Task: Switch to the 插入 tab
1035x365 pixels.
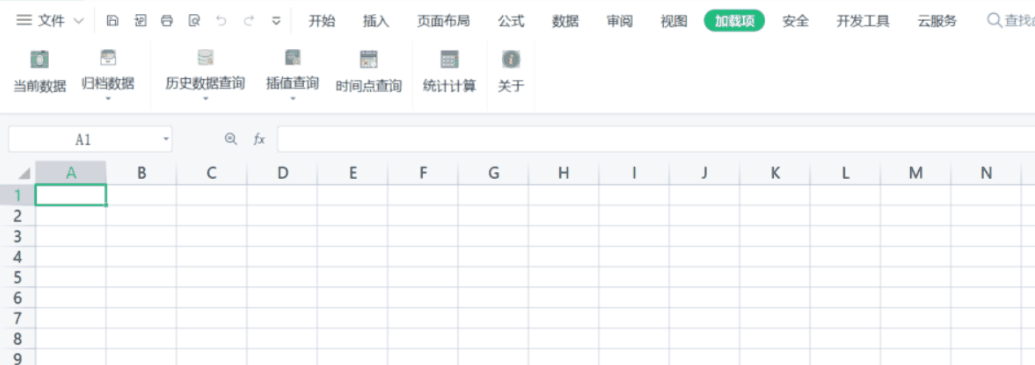Action: coord(376,21)
